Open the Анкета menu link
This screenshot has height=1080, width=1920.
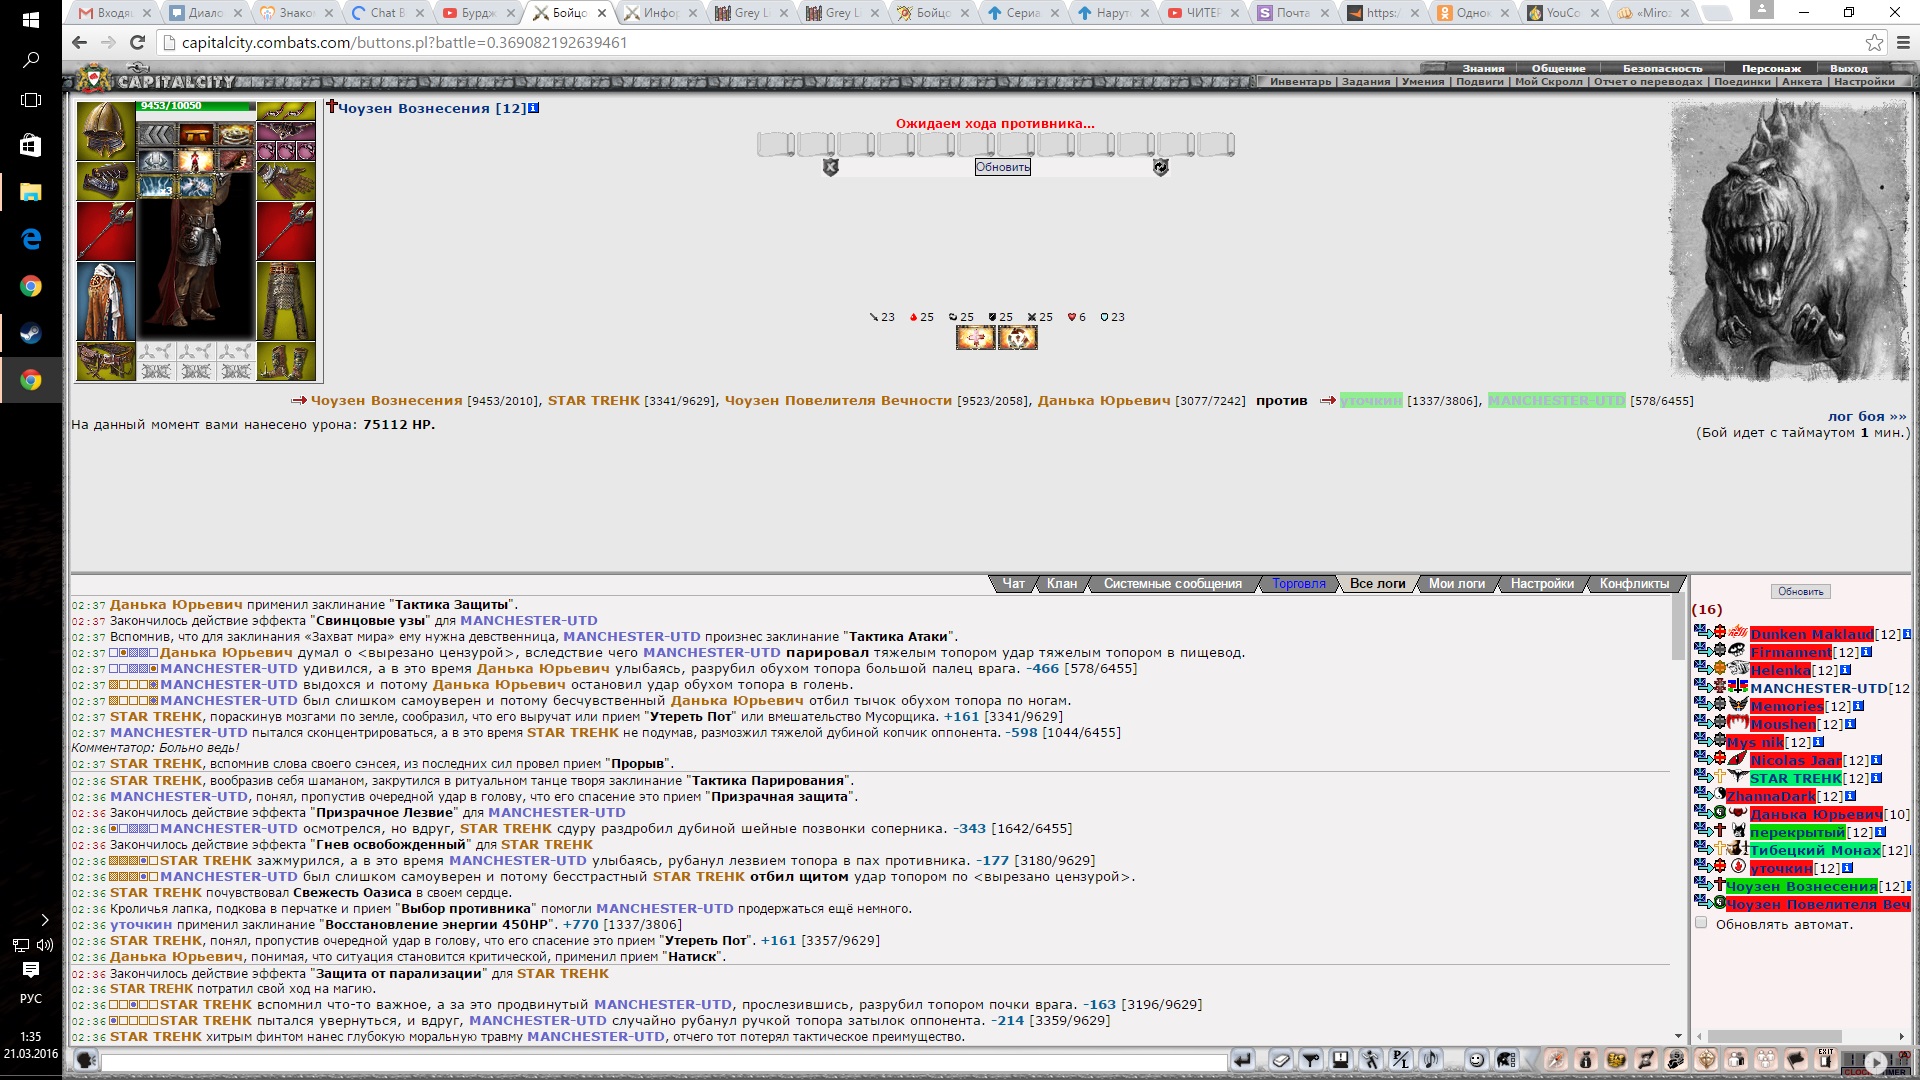(1802, 82)
